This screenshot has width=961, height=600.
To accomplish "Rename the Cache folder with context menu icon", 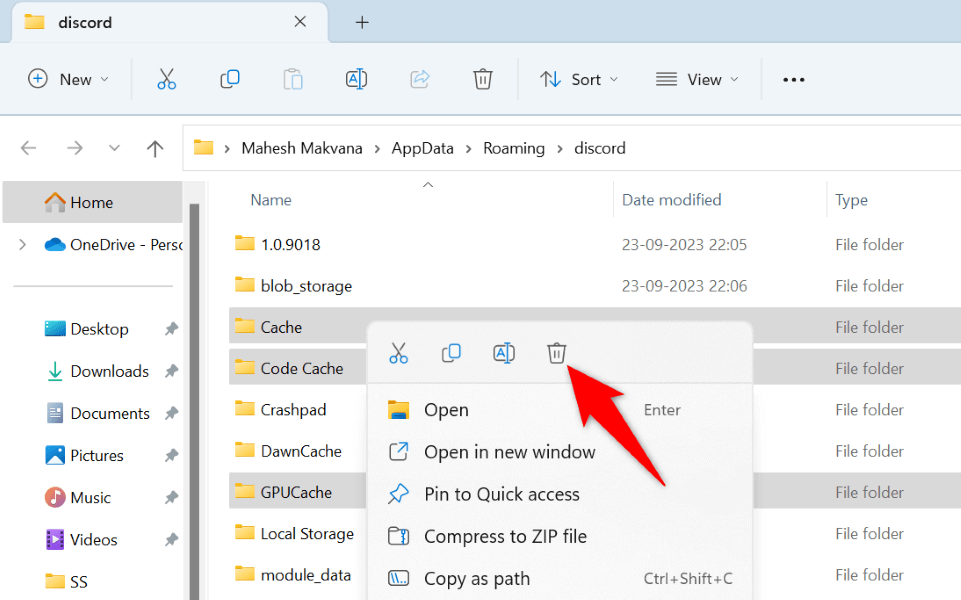I will click(504, 353).
